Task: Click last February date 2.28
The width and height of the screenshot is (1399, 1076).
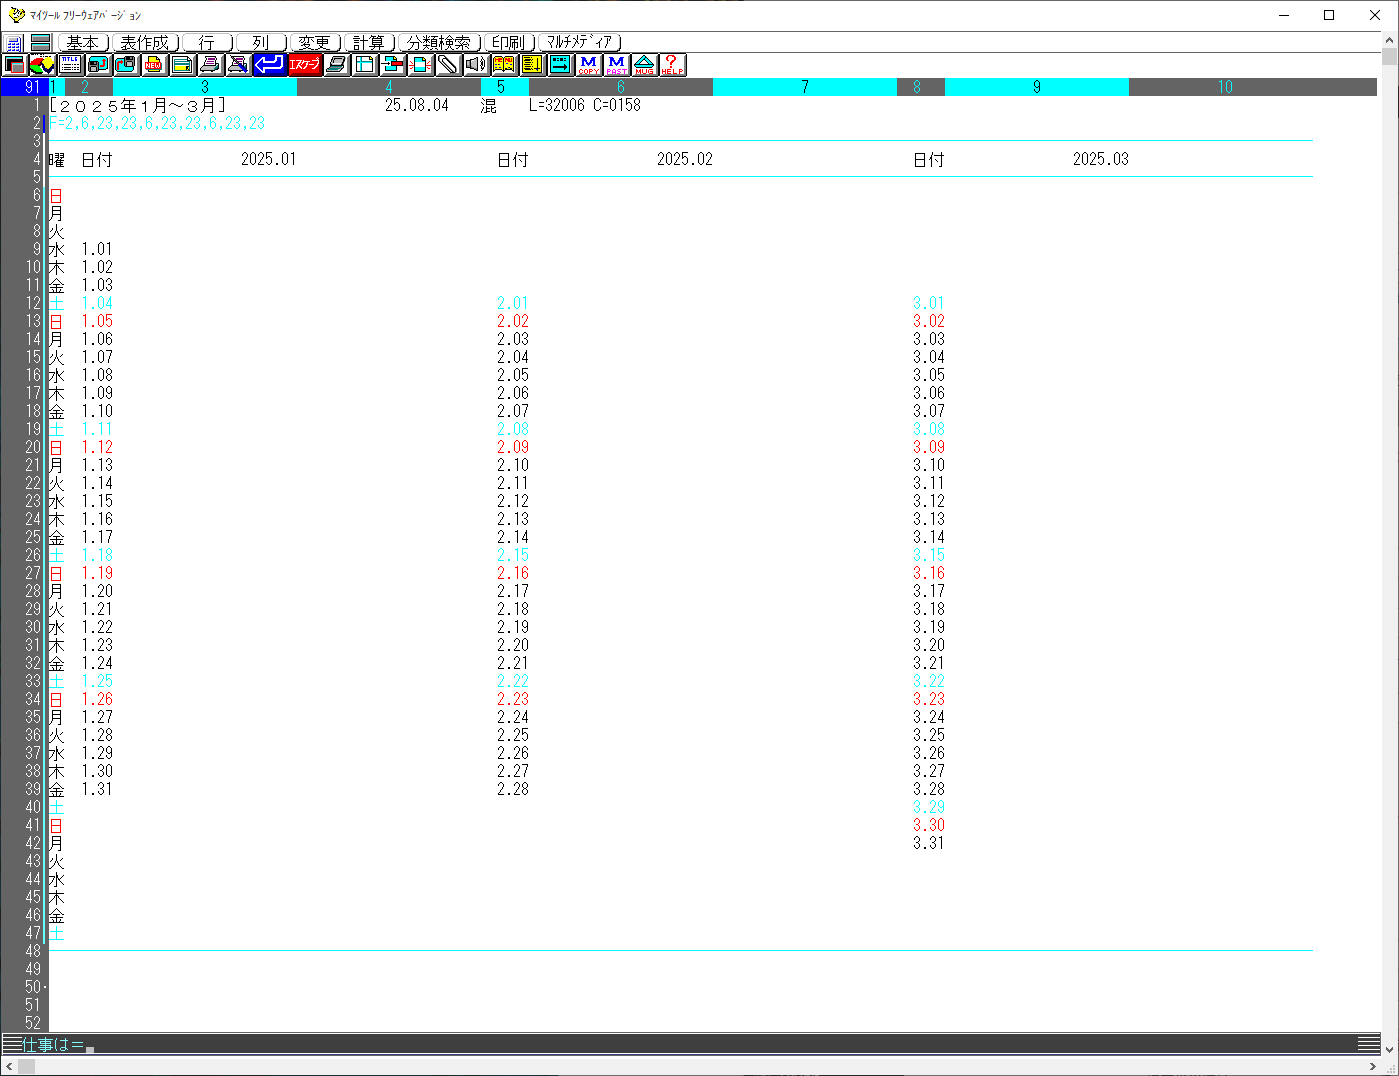Action: pos(514,789)
